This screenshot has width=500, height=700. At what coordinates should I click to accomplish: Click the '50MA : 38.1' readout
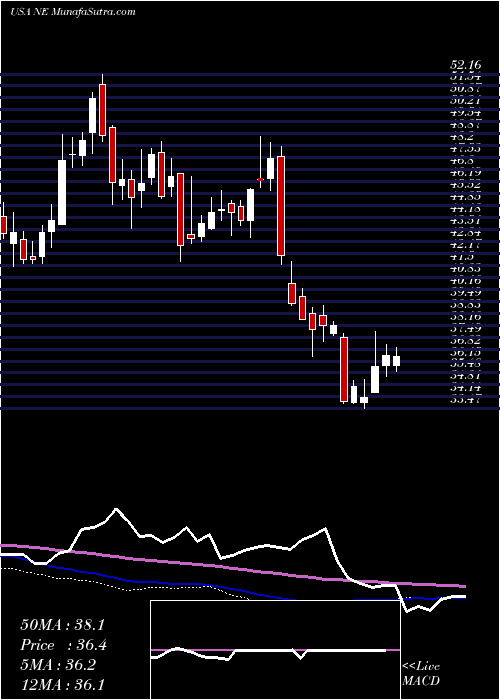pyautogui.click(x=62, y=625)
